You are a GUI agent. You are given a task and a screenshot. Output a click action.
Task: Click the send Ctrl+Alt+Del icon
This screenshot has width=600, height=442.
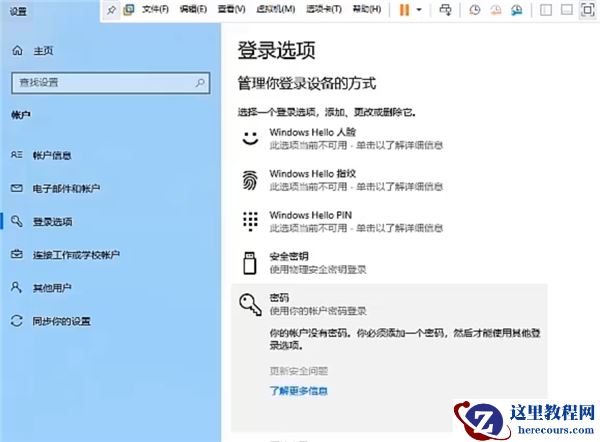point(445,10)
